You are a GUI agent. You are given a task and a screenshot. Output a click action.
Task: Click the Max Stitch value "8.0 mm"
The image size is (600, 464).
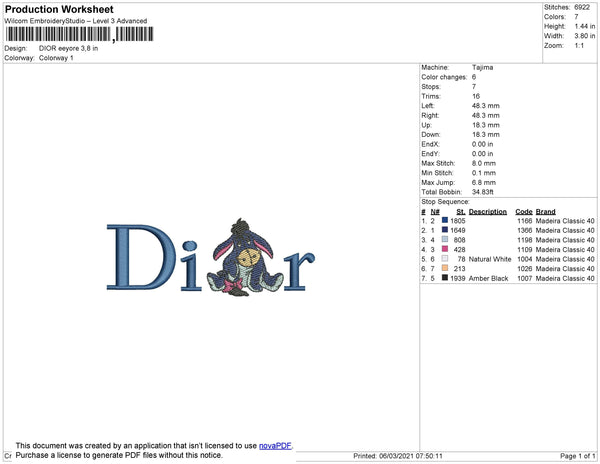[x=484, y=163]
